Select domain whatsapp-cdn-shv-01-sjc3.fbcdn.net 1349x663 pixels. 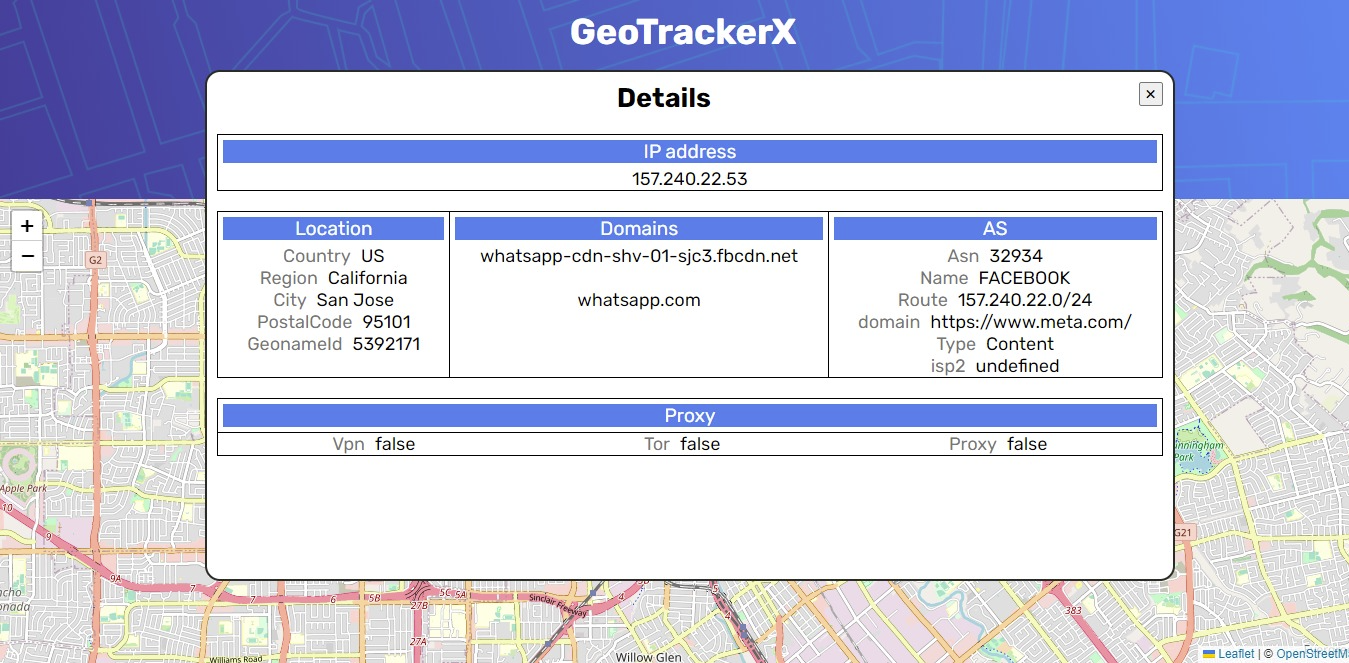pyautogui.click(x=639, y=256)
